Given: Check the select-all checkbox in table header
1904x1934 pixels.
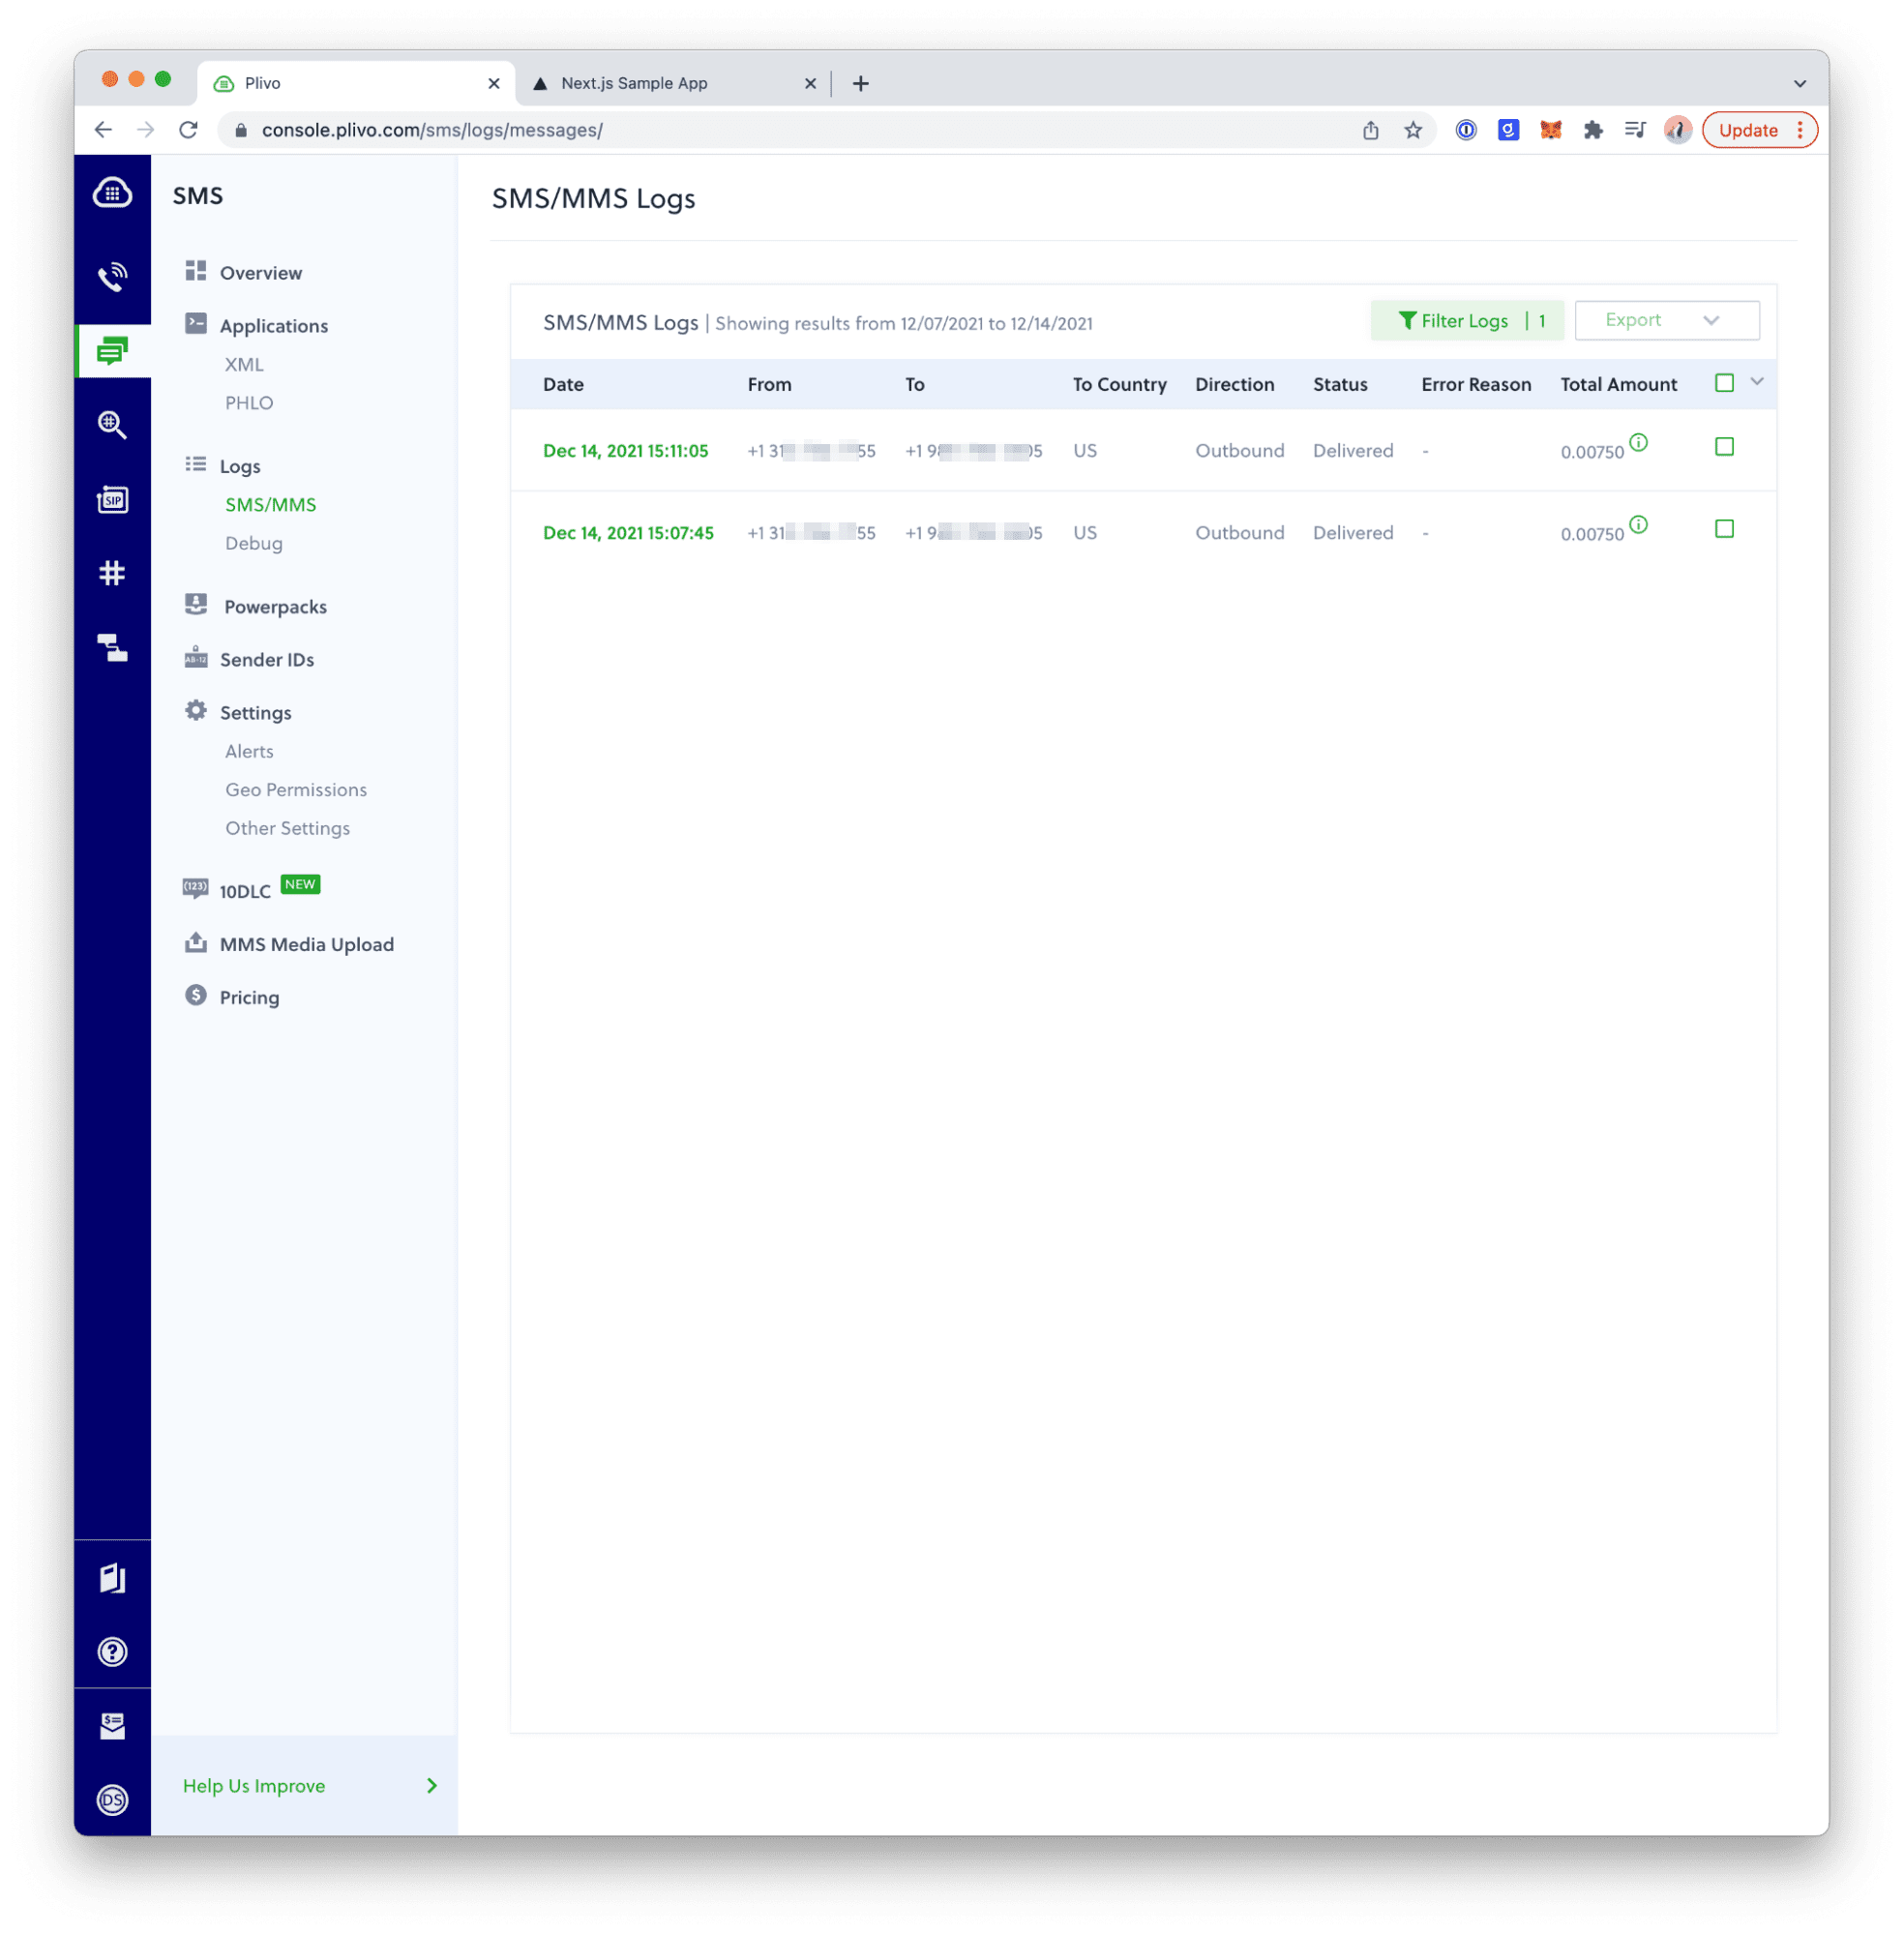Looking at the screenshot, I should coord(1724,383).
